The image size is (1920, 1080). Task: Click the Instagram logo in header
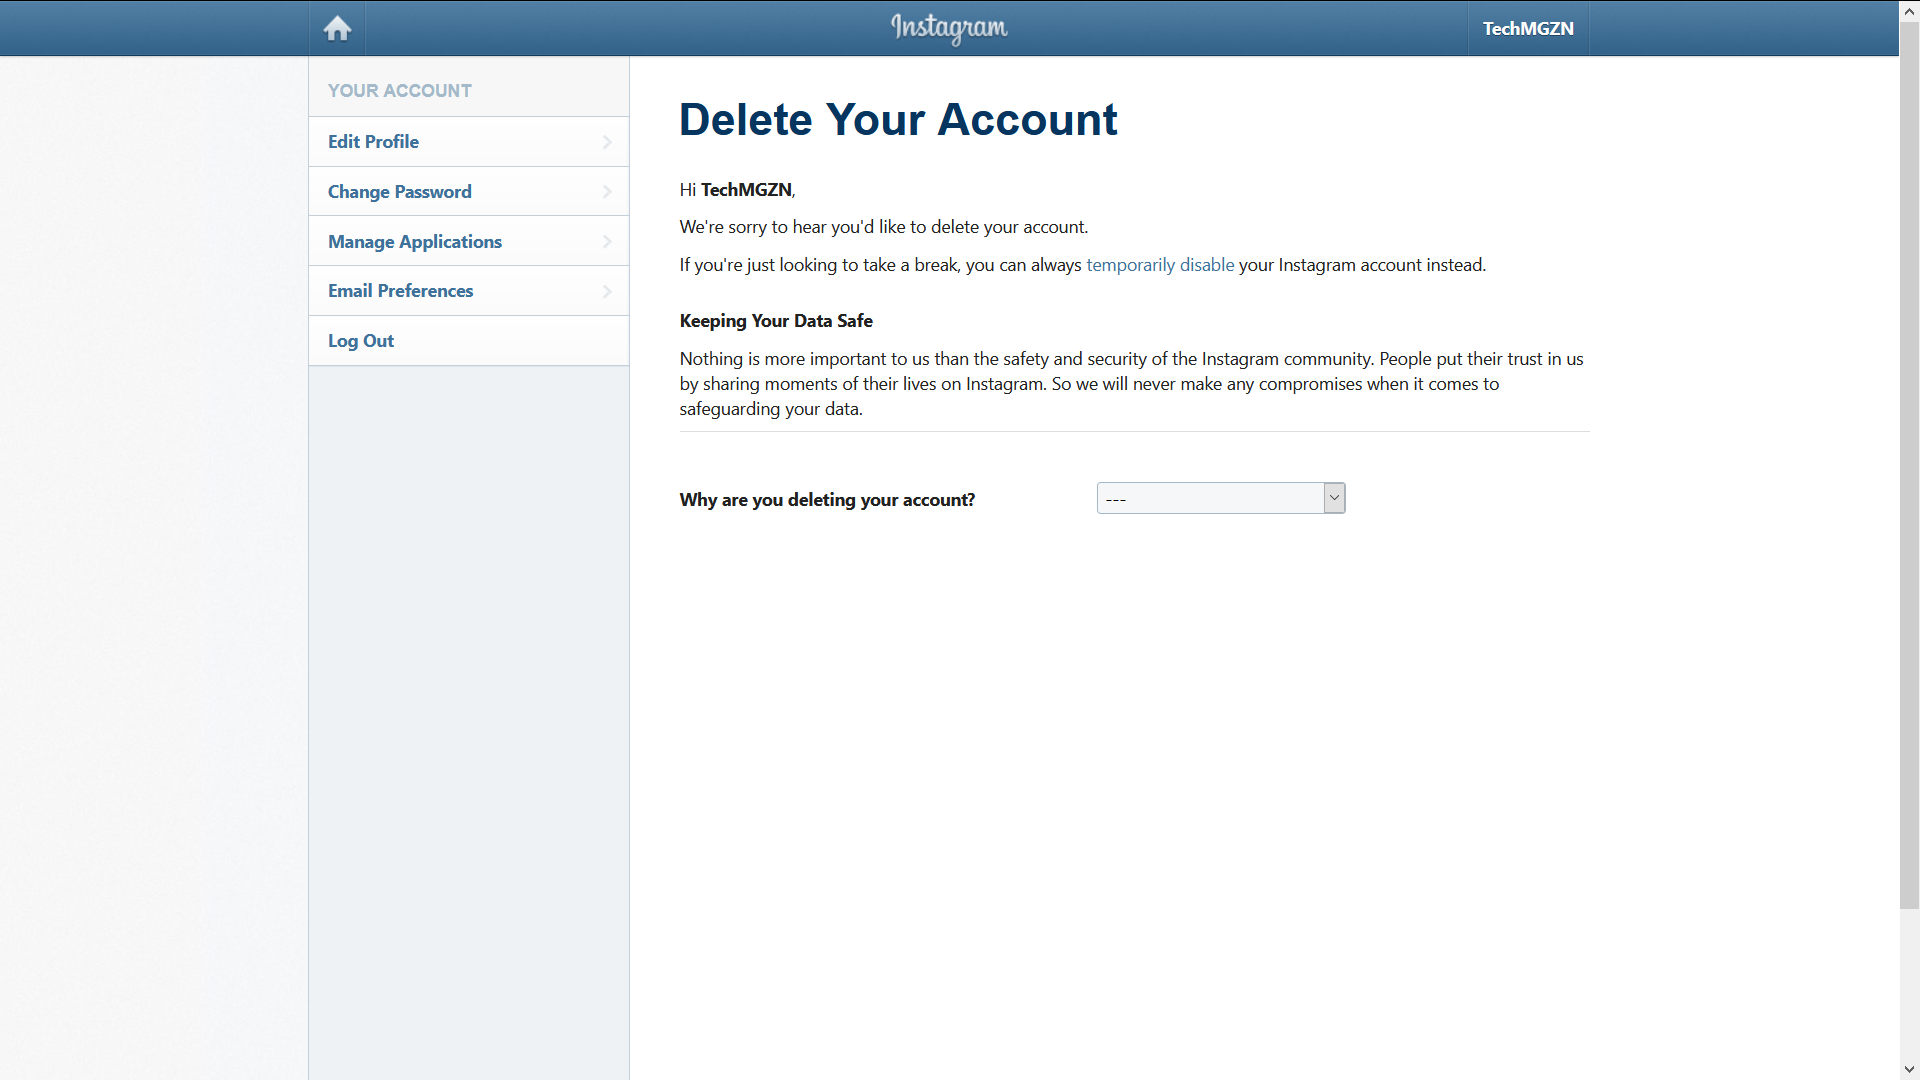click(949, 28)
